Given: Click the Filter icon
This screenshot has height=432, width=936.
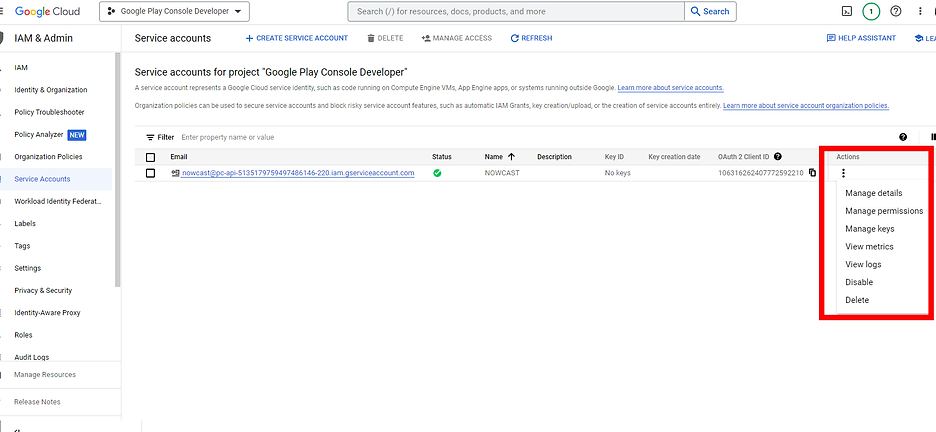Looking at the screenshot, I should (150, 137).
